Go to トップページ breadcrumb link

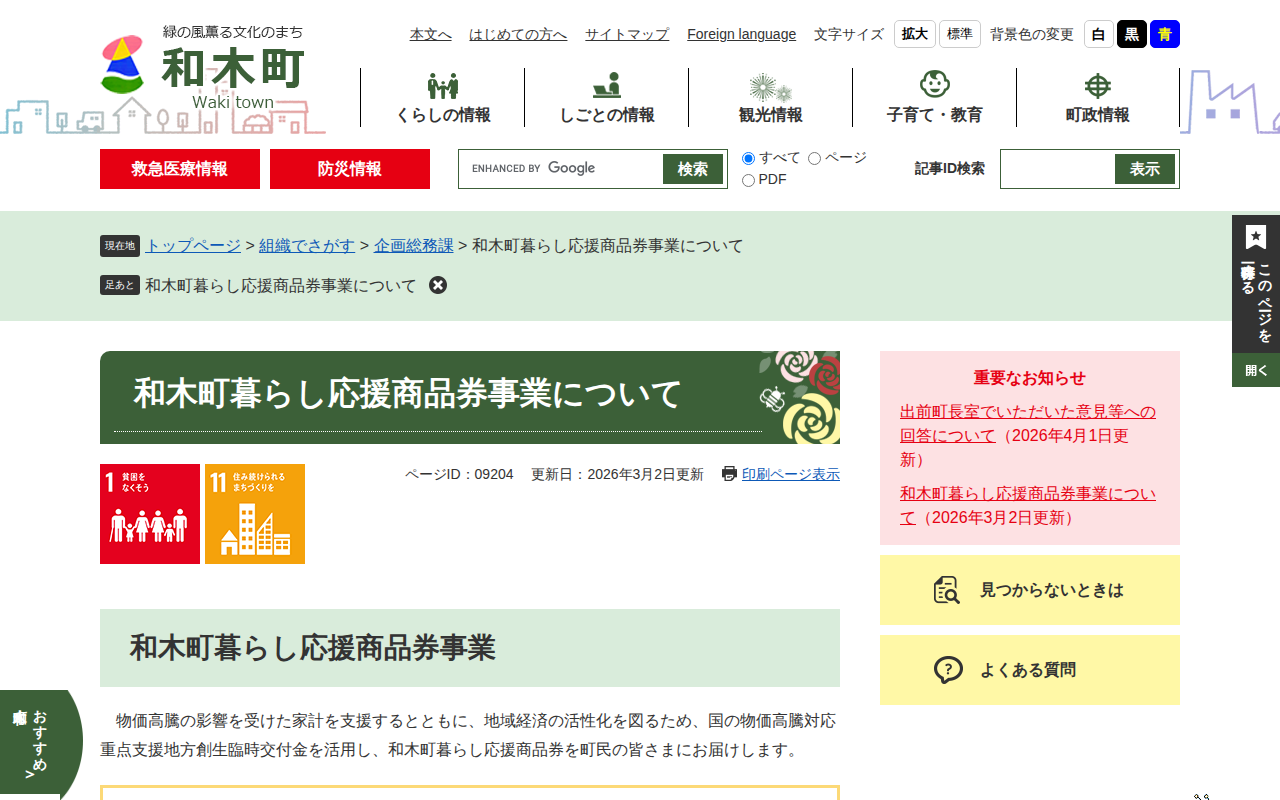click(193, 245)
